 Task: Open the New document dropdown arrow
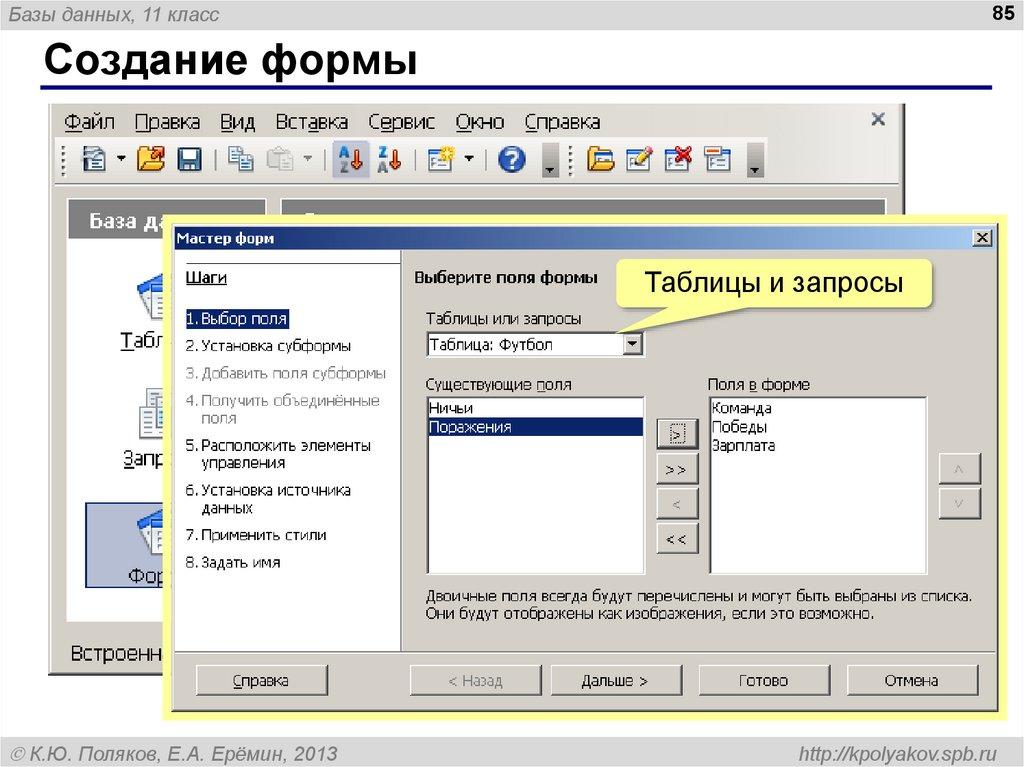tap(122, 158)
